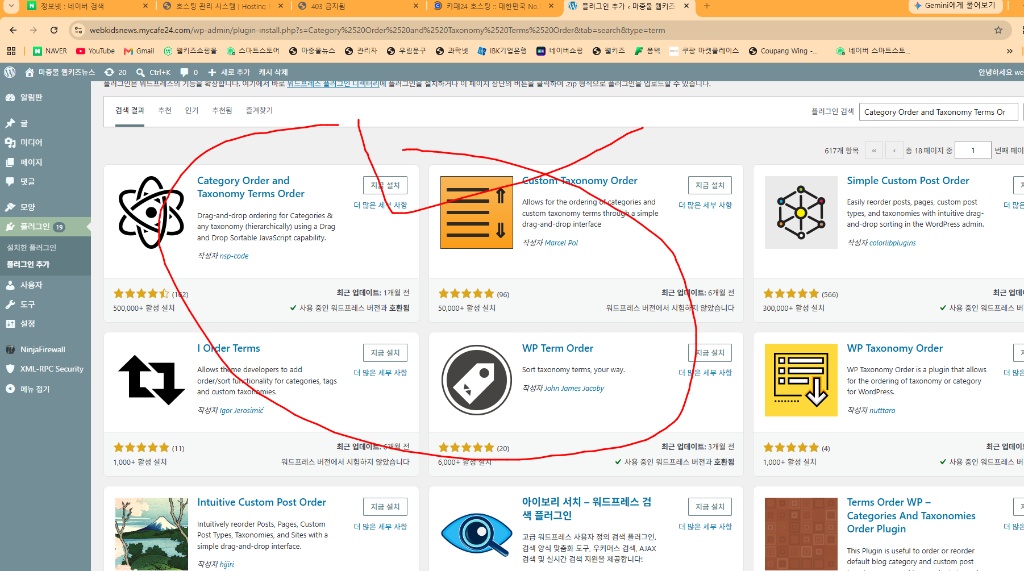Click the updates counter showing 20

(x=116, y=72)
